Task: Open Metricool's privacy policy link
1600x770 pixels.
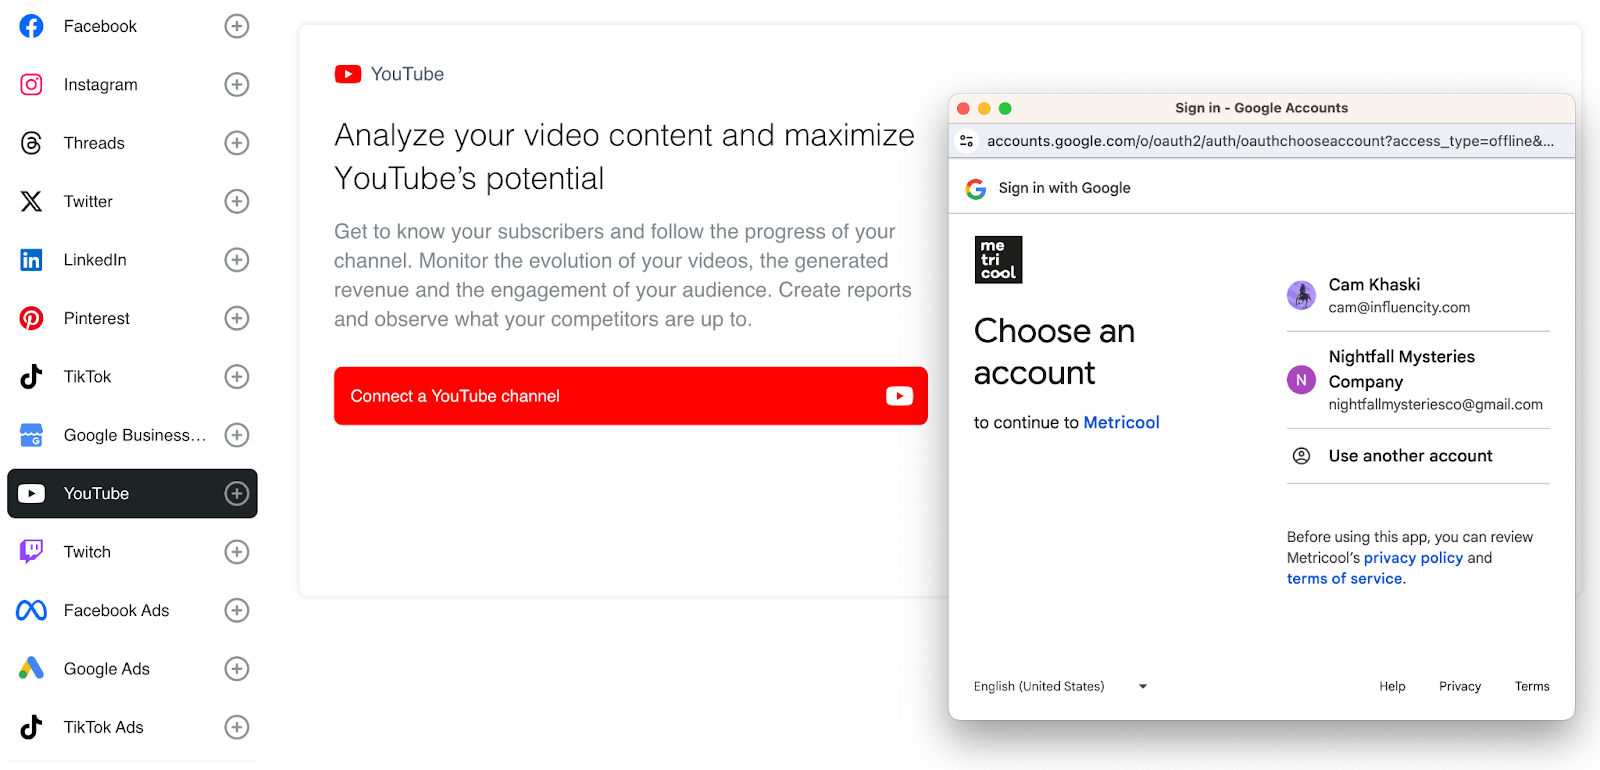Action: point(1413,558)
